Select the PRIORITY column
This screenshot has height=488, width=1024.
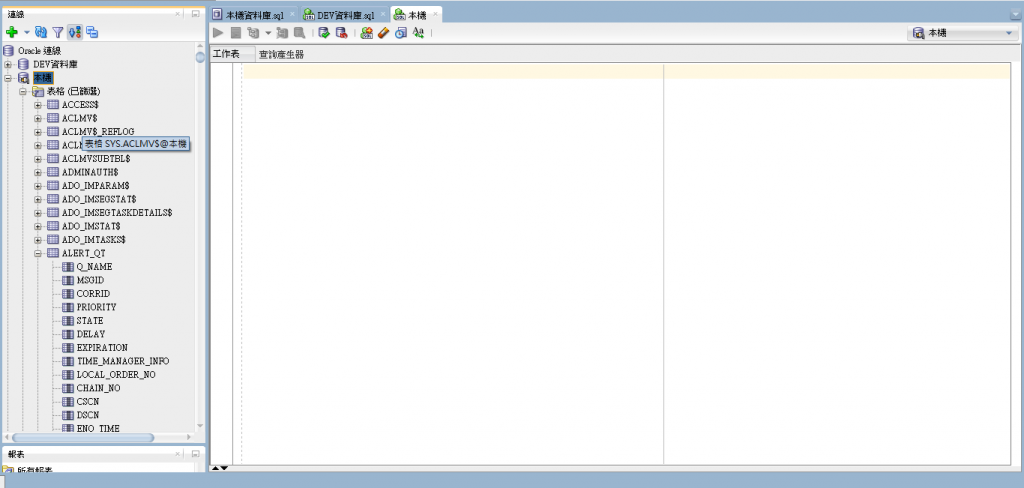tap(96, 307)
